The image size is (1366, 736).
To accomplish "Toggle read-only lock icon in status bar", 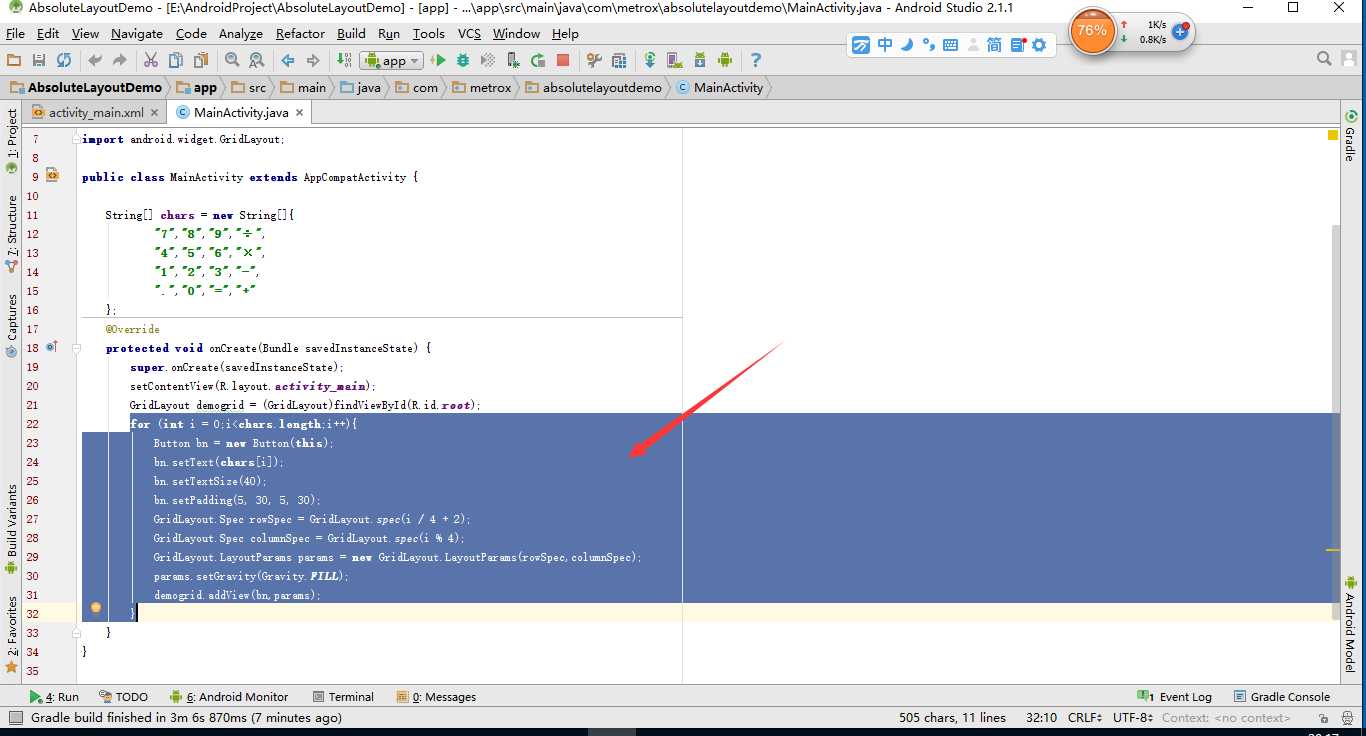I will (x=1324, y=717).
